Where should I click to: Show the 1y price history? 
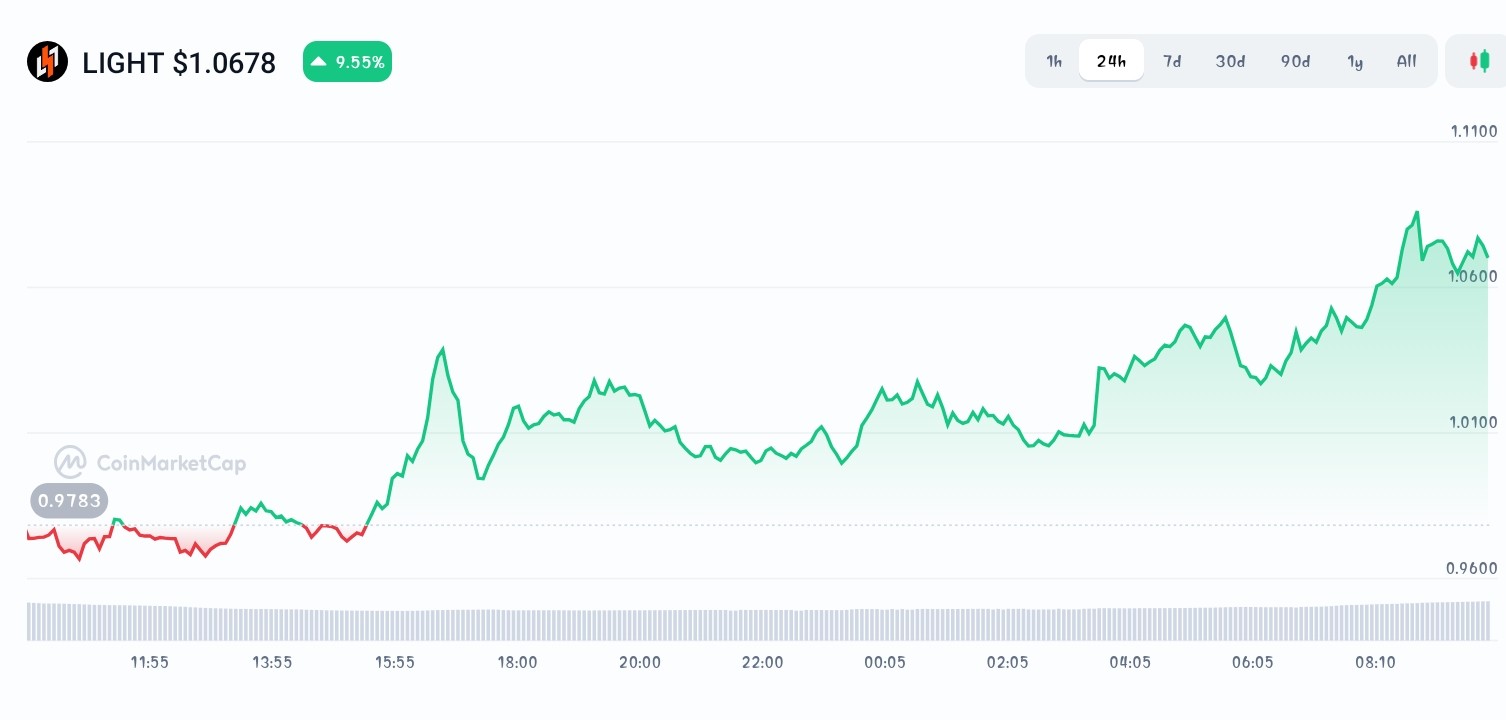(x=1355, y=61)
